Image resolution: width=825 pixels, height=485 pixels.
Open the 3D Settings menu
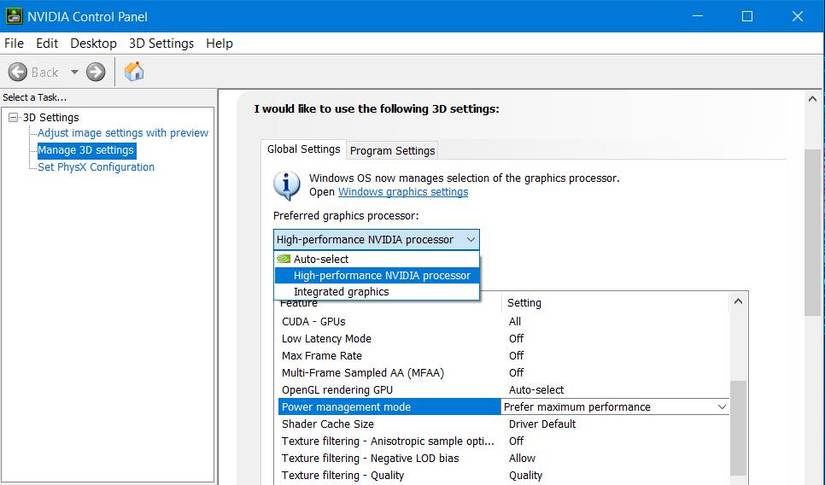coord(161,43)
